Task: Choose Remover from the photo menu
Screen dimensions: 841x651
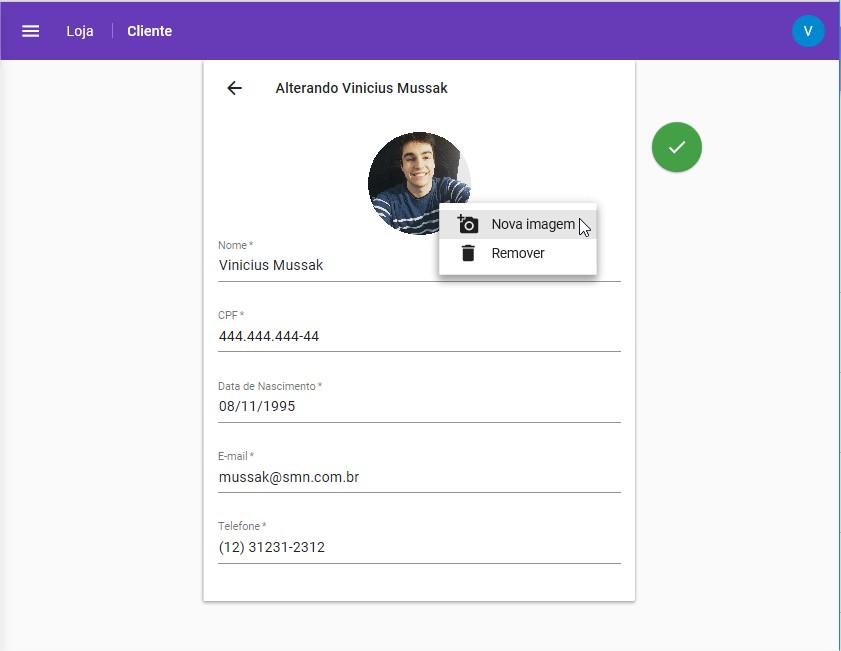Action: tap(518, 253)
